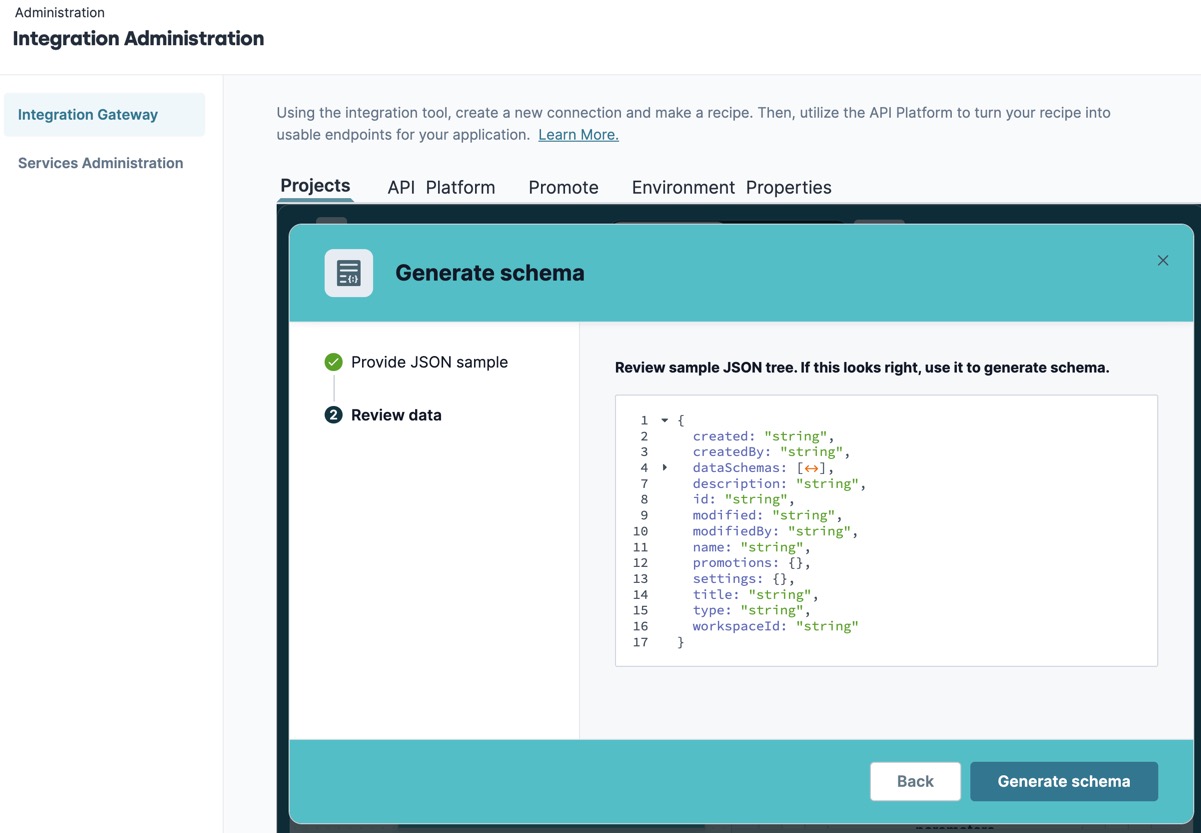The height and width of the screenshot is (833, 1201).
Task: Close the Generate schema dialog
Action: tap(1162, 260)
